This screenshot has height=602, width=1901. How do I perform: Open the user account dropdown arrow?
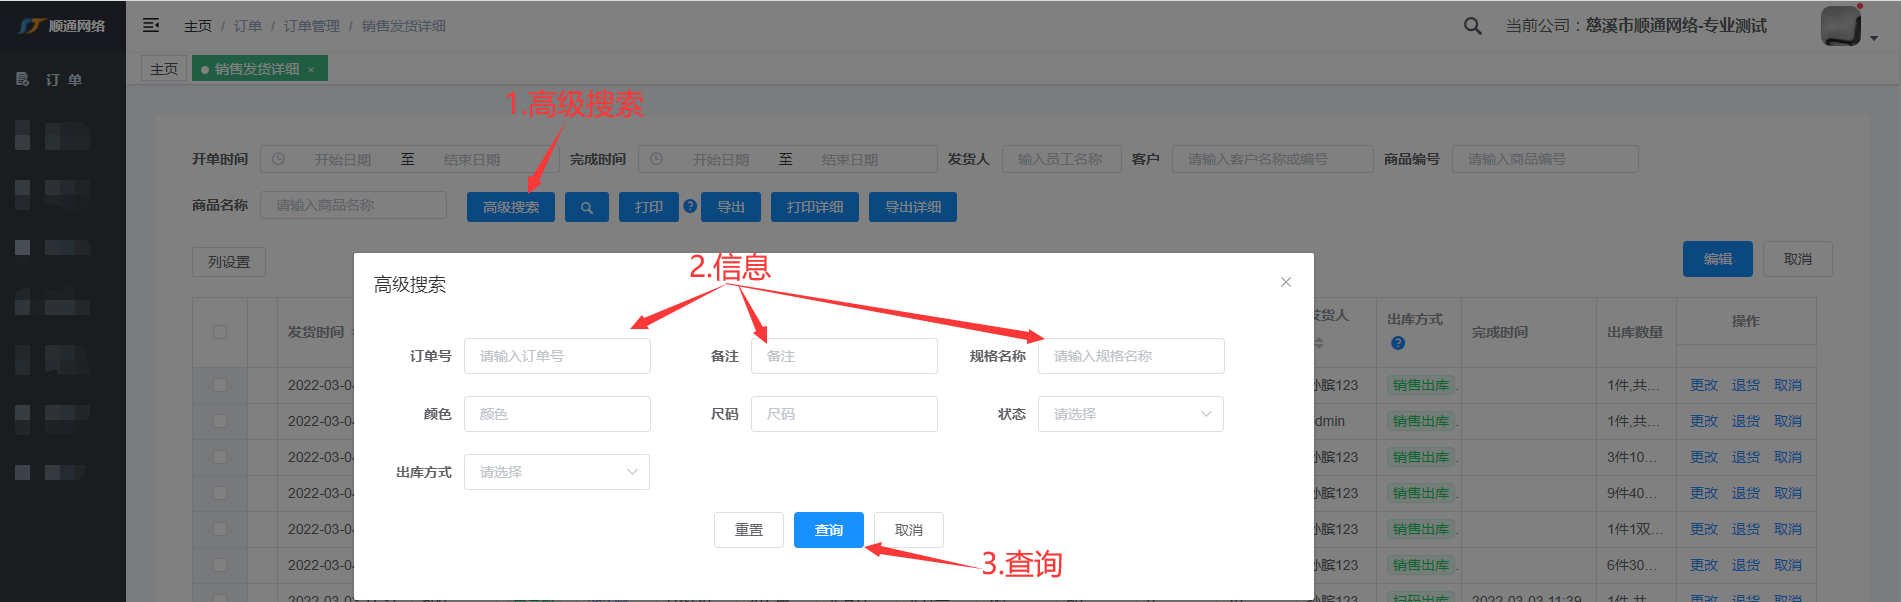click(1874, 38)
